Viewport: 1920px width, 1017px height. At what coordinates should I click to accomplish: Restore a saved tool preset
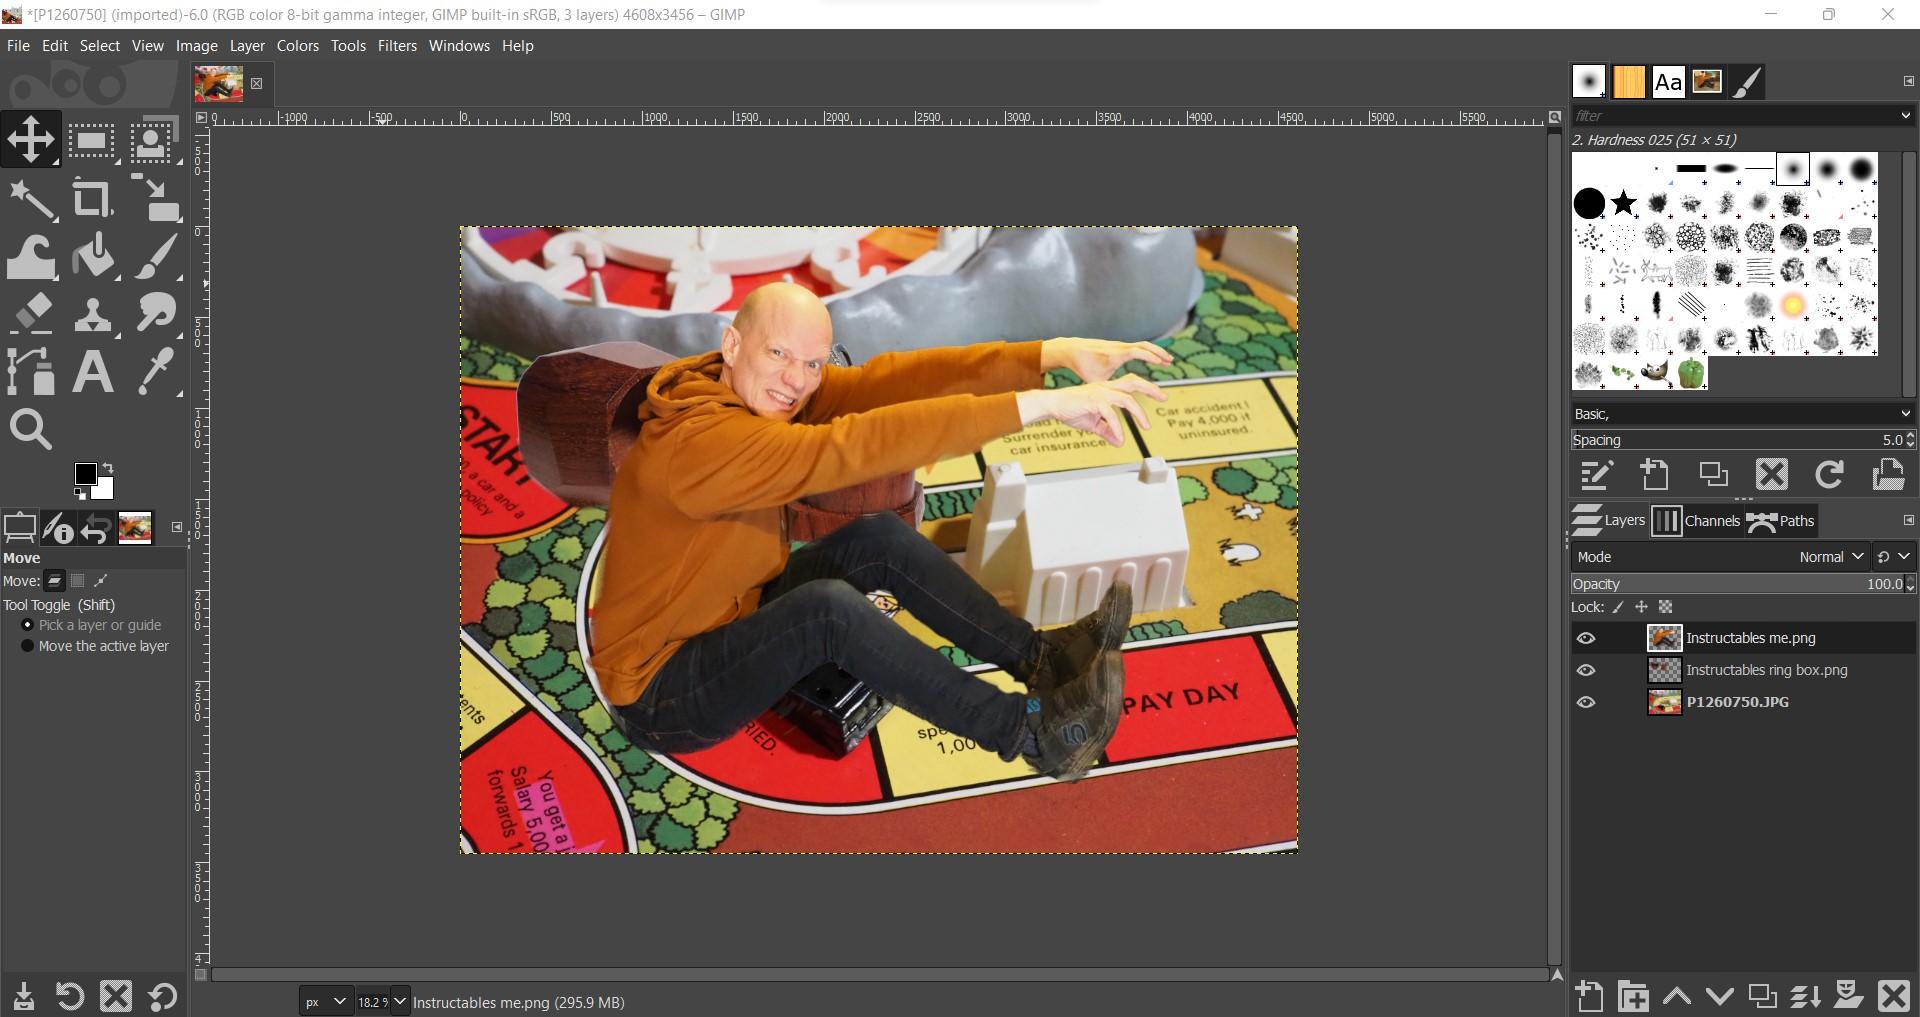(70, 996)
